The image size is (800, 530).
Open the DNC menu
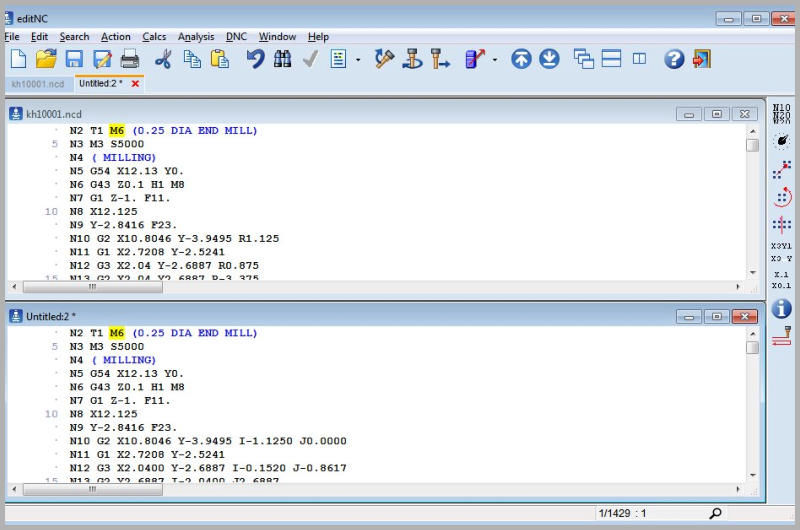[236, 37]
